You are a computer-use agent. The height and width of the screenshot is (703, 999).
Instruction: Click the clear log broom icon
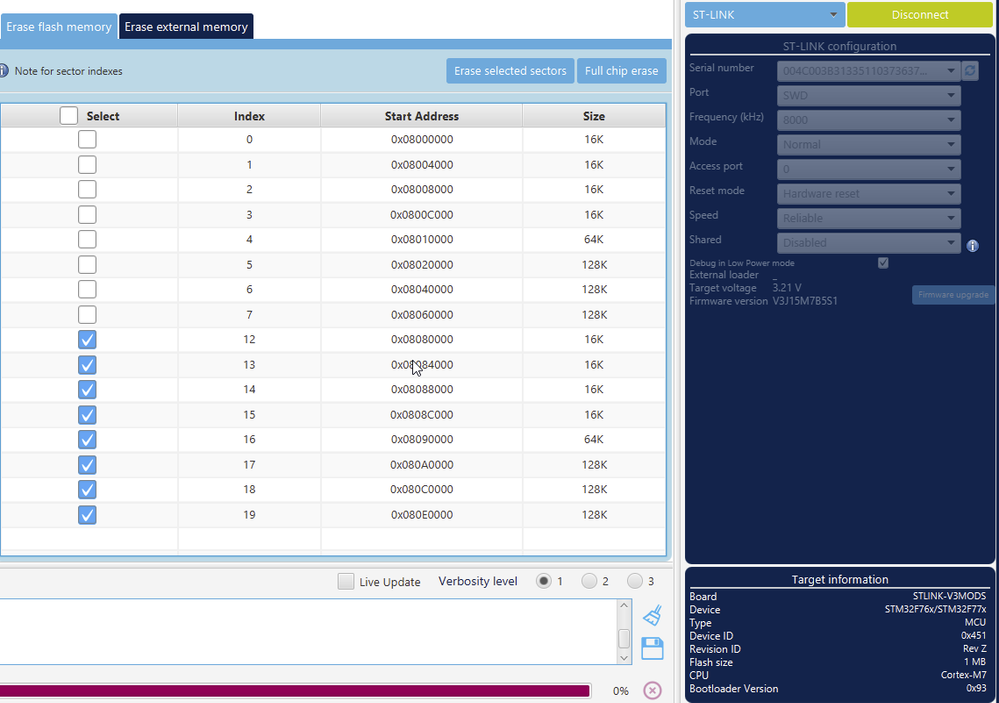click(x=652, y=615)
